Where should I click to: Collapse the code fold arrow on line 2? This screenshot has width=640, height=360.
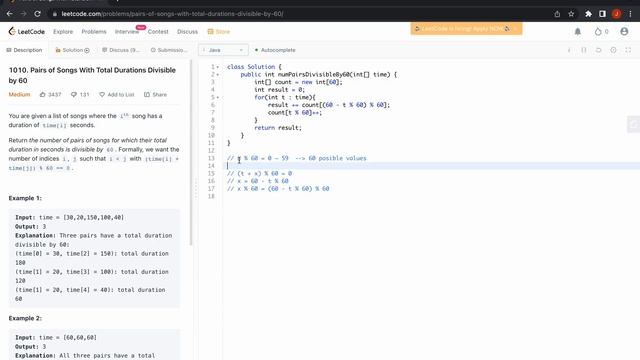218,75
